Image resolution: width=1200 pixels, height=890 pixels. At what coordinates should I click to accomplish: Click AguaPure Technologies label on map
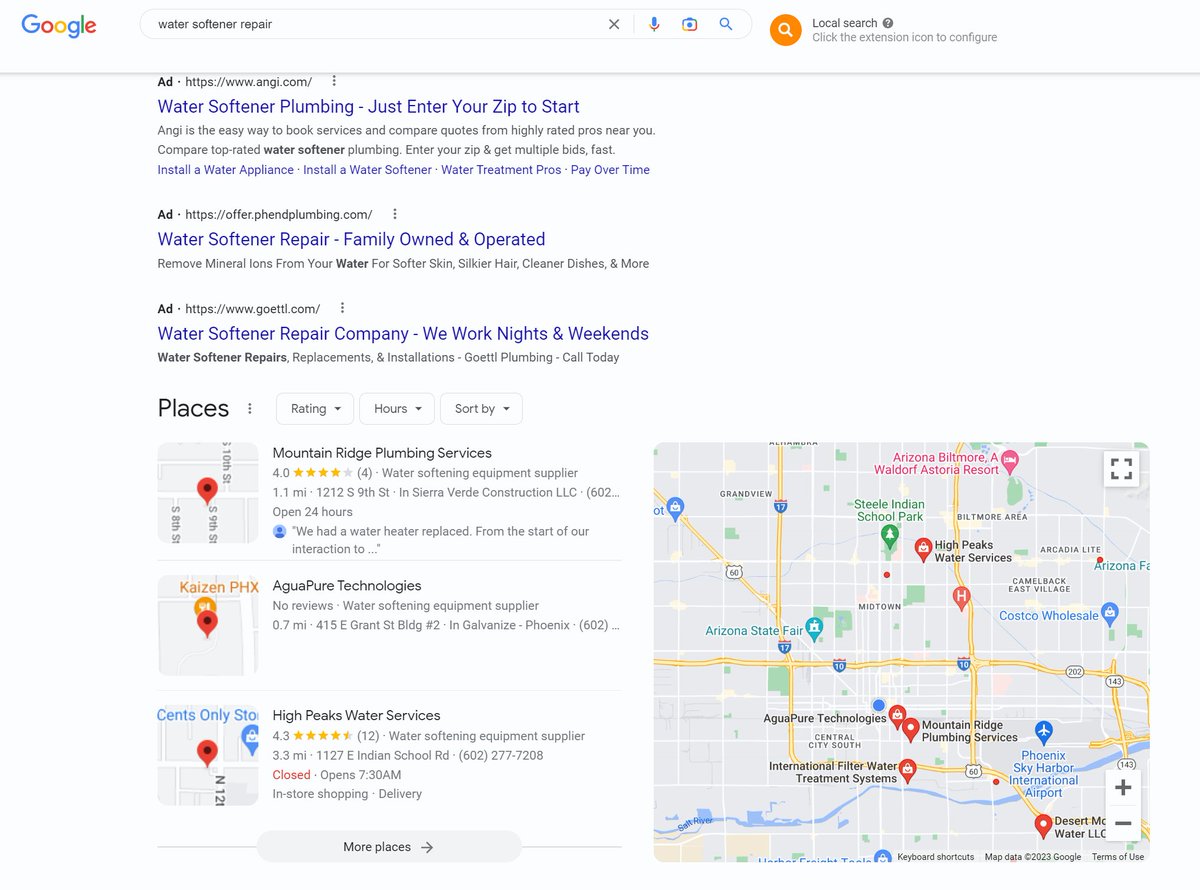pyautogui.click(x=825, y=718)
